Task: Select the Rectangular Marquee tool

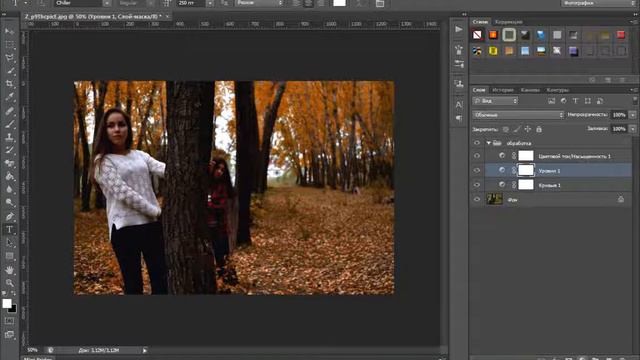Action: coord(9,45)
